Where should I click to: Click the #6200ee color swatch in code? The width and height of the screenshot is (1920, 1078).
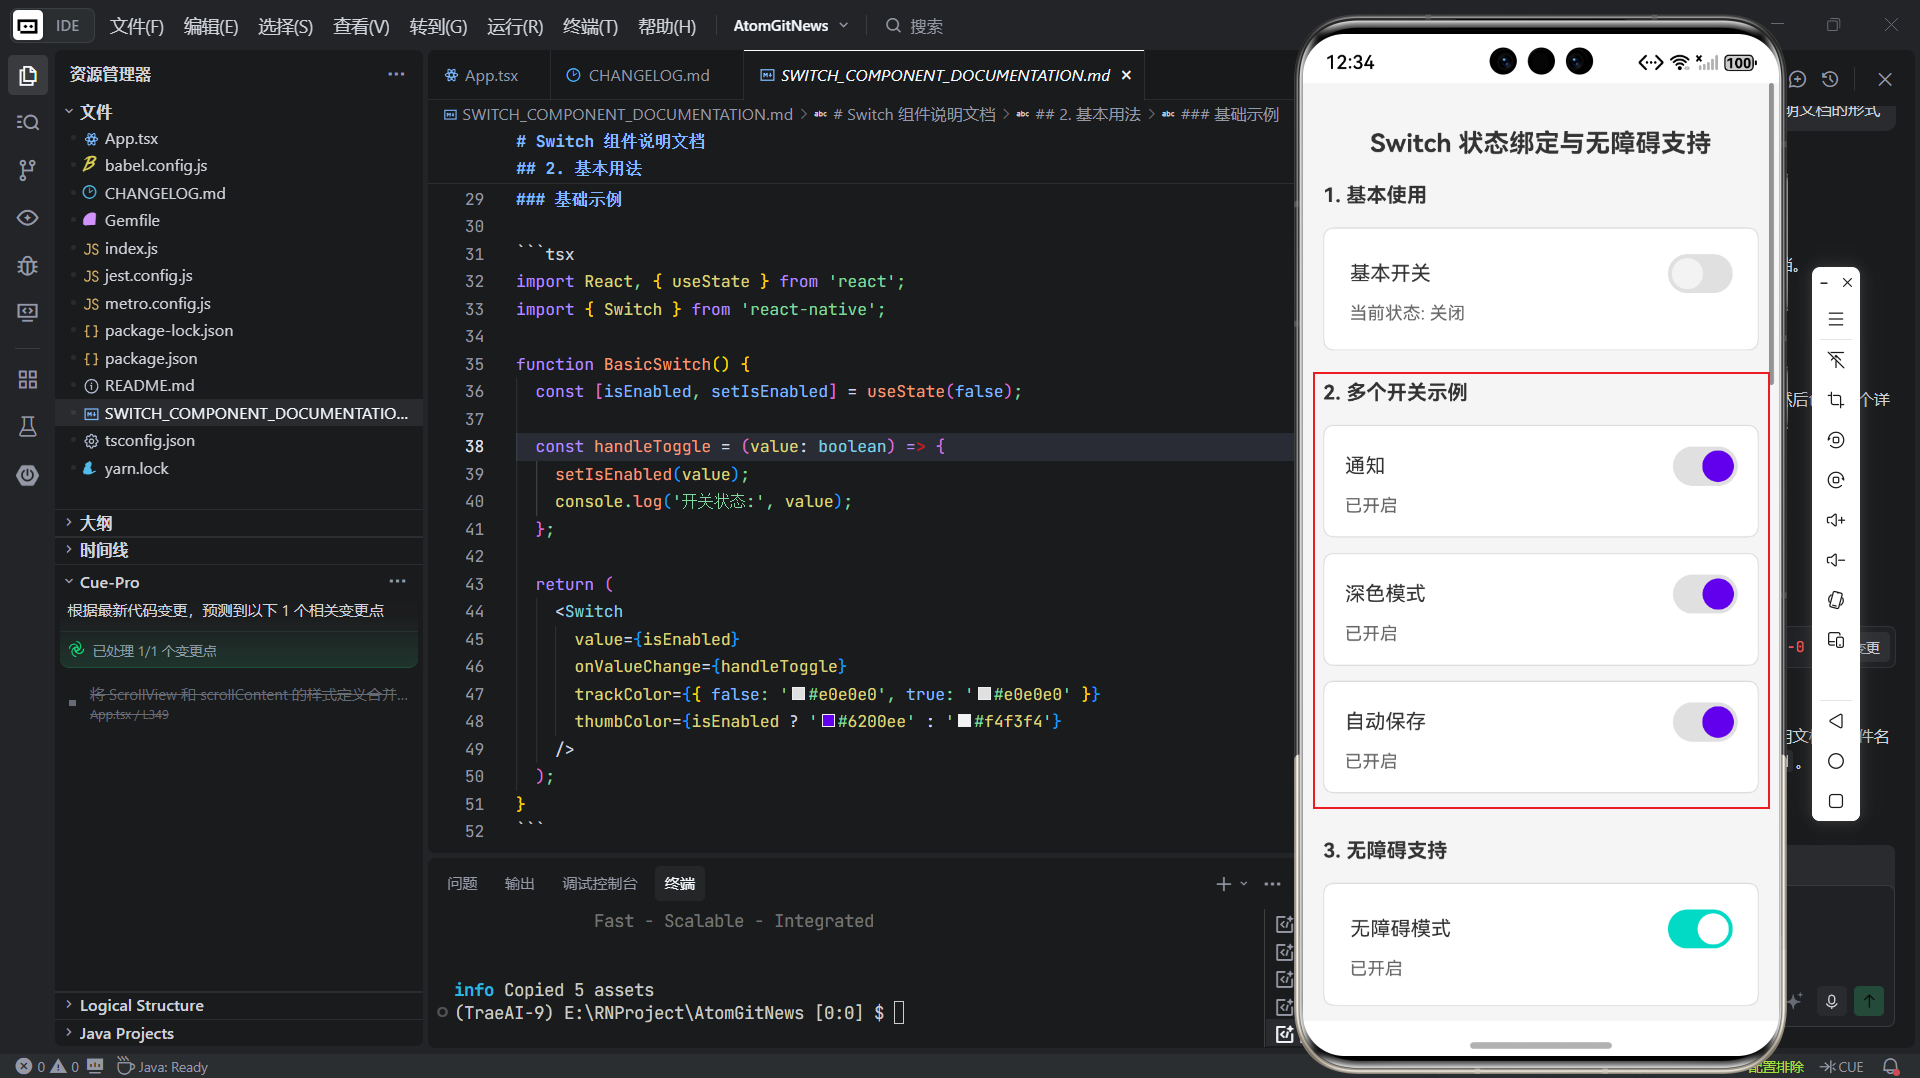click(828, 721)
